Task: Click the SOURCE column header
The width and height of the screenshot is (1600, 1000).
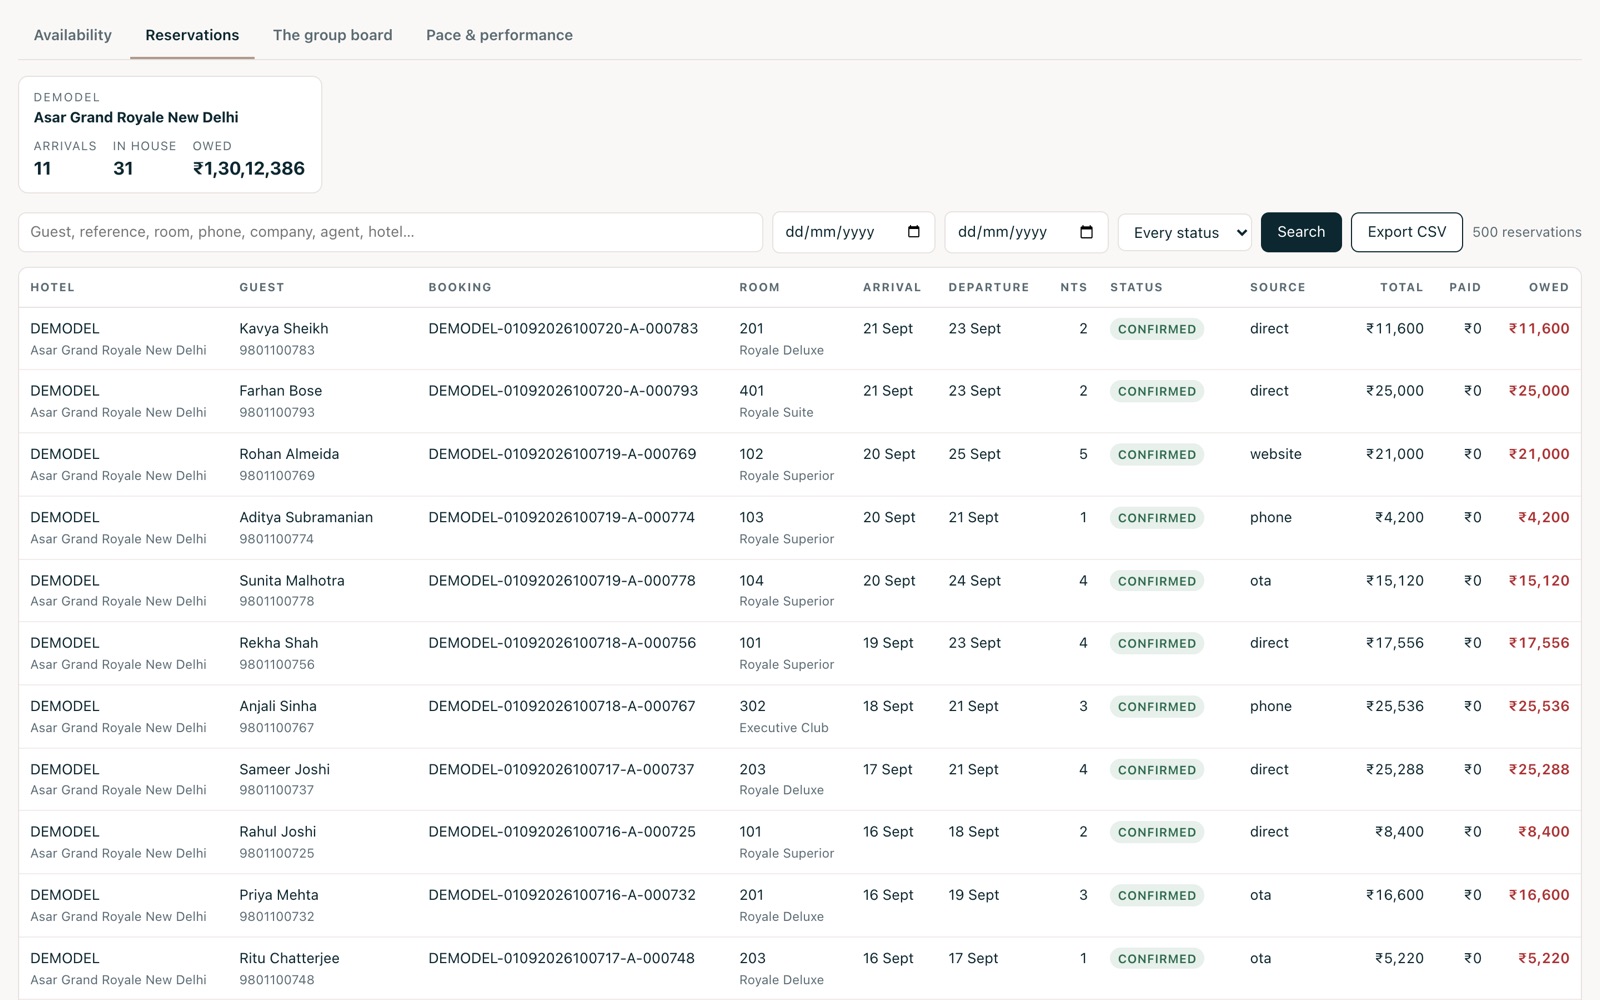Action: 1278,287
